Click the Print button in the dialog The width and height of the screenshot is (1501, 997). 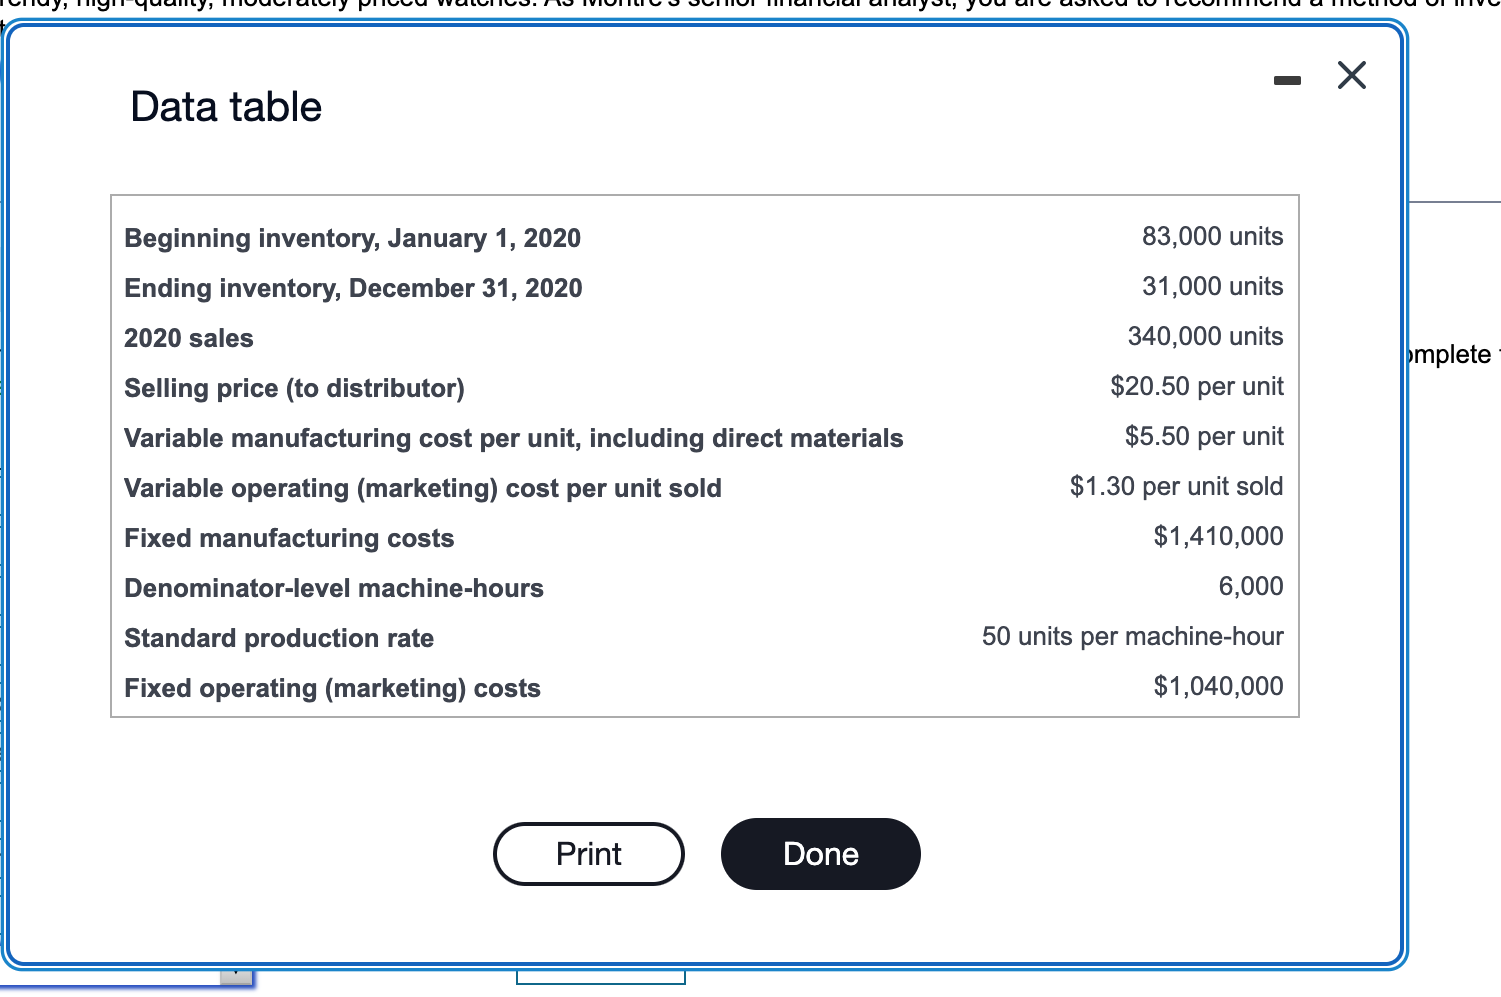coord(588,853)
